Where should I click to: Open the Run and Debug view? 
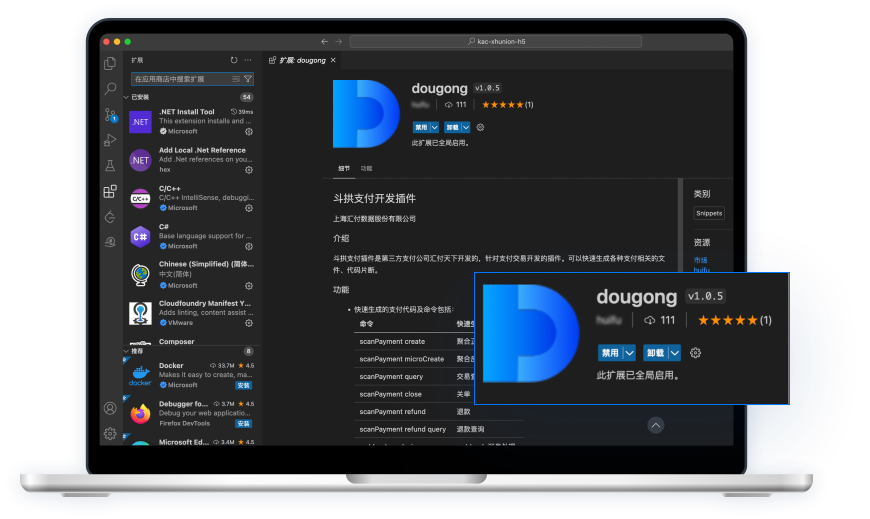[x=110, y=140]
